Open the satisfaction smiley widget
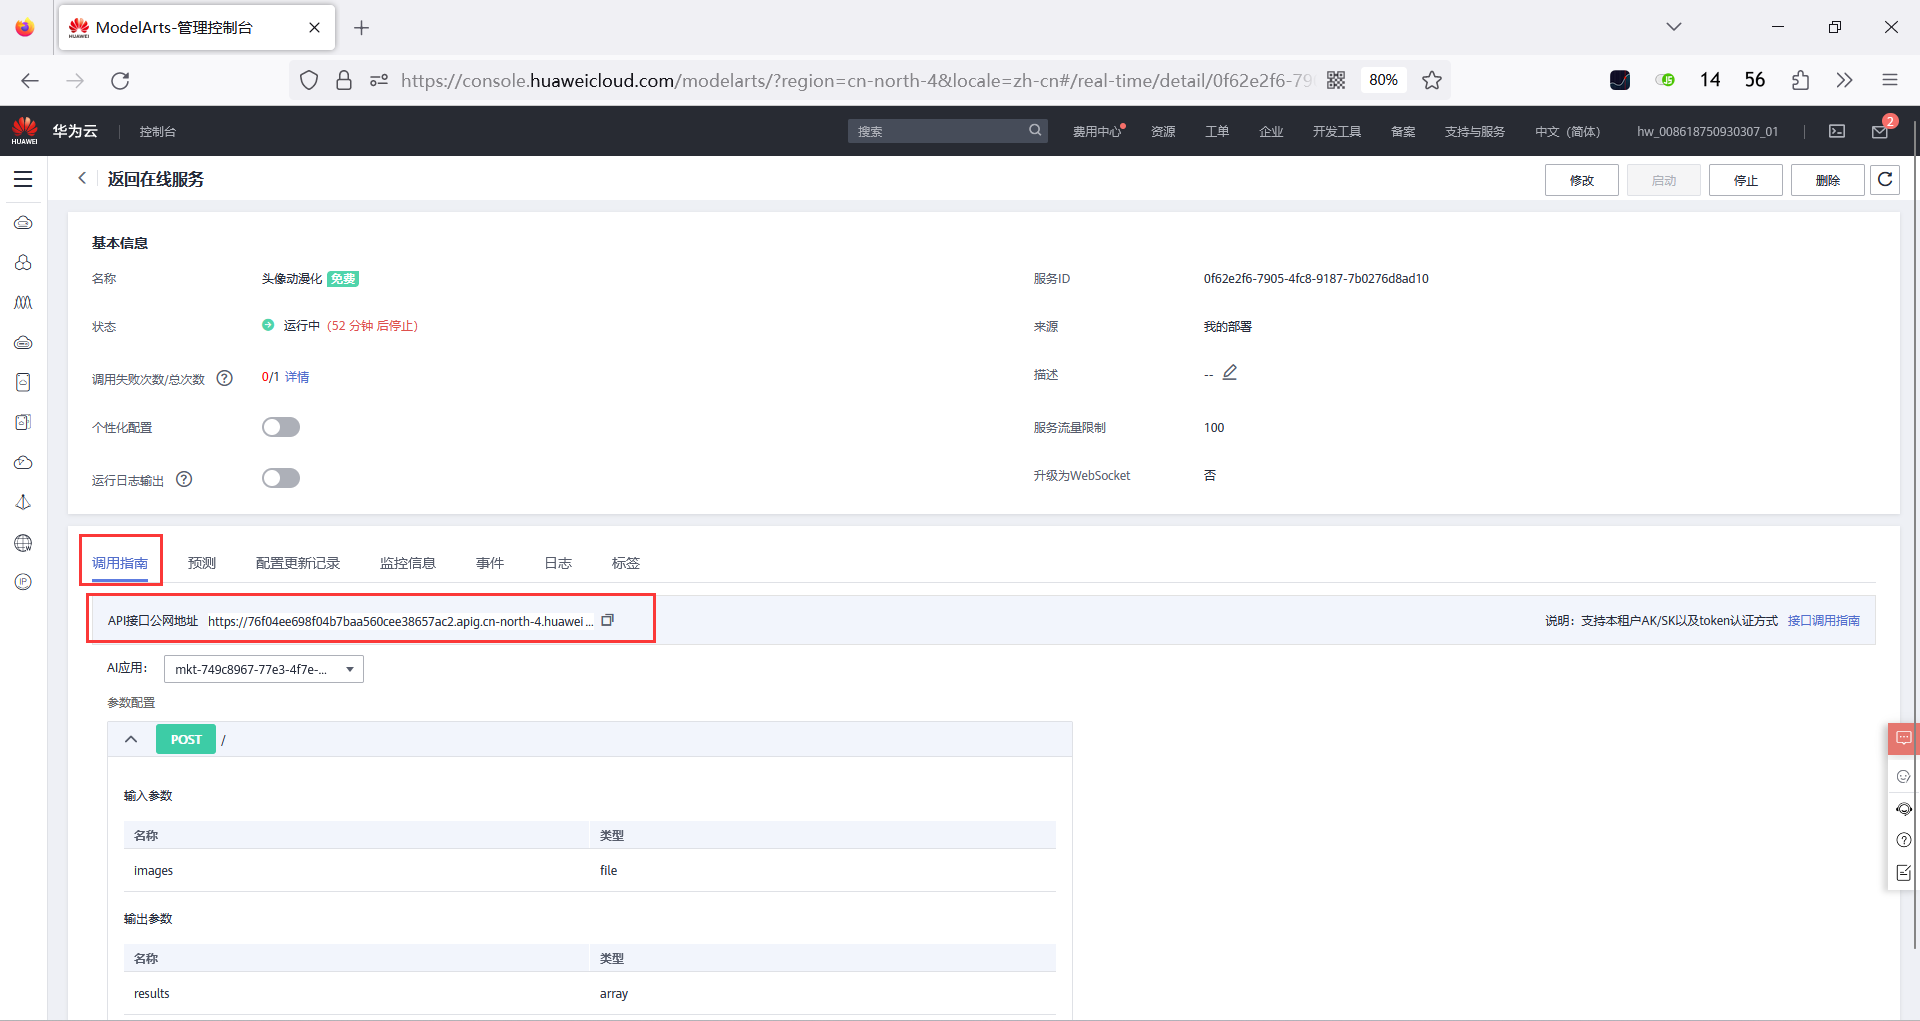Image resolution: width=1920 pixels, height=1021 pixels. click(x=1903, y=776)
